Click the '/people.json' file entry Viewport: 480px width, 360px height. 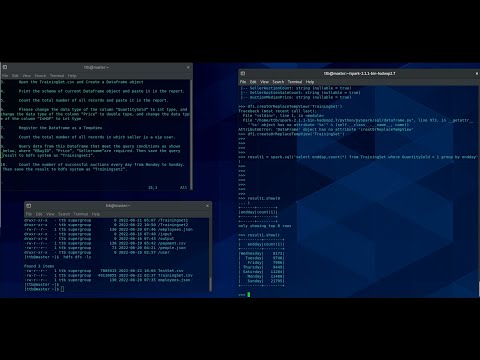pyautogui.click(x=171, y=248)
